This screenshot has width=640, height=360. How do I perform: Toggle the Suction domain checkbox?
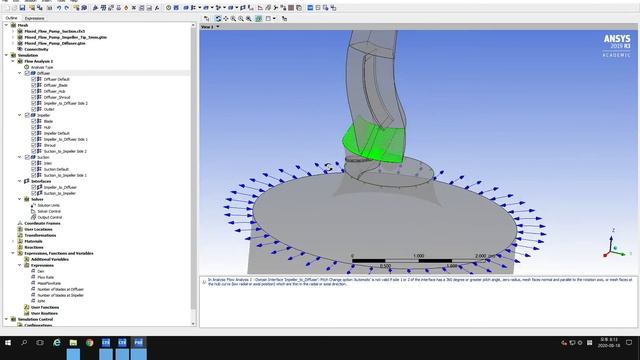pos(27,157)
